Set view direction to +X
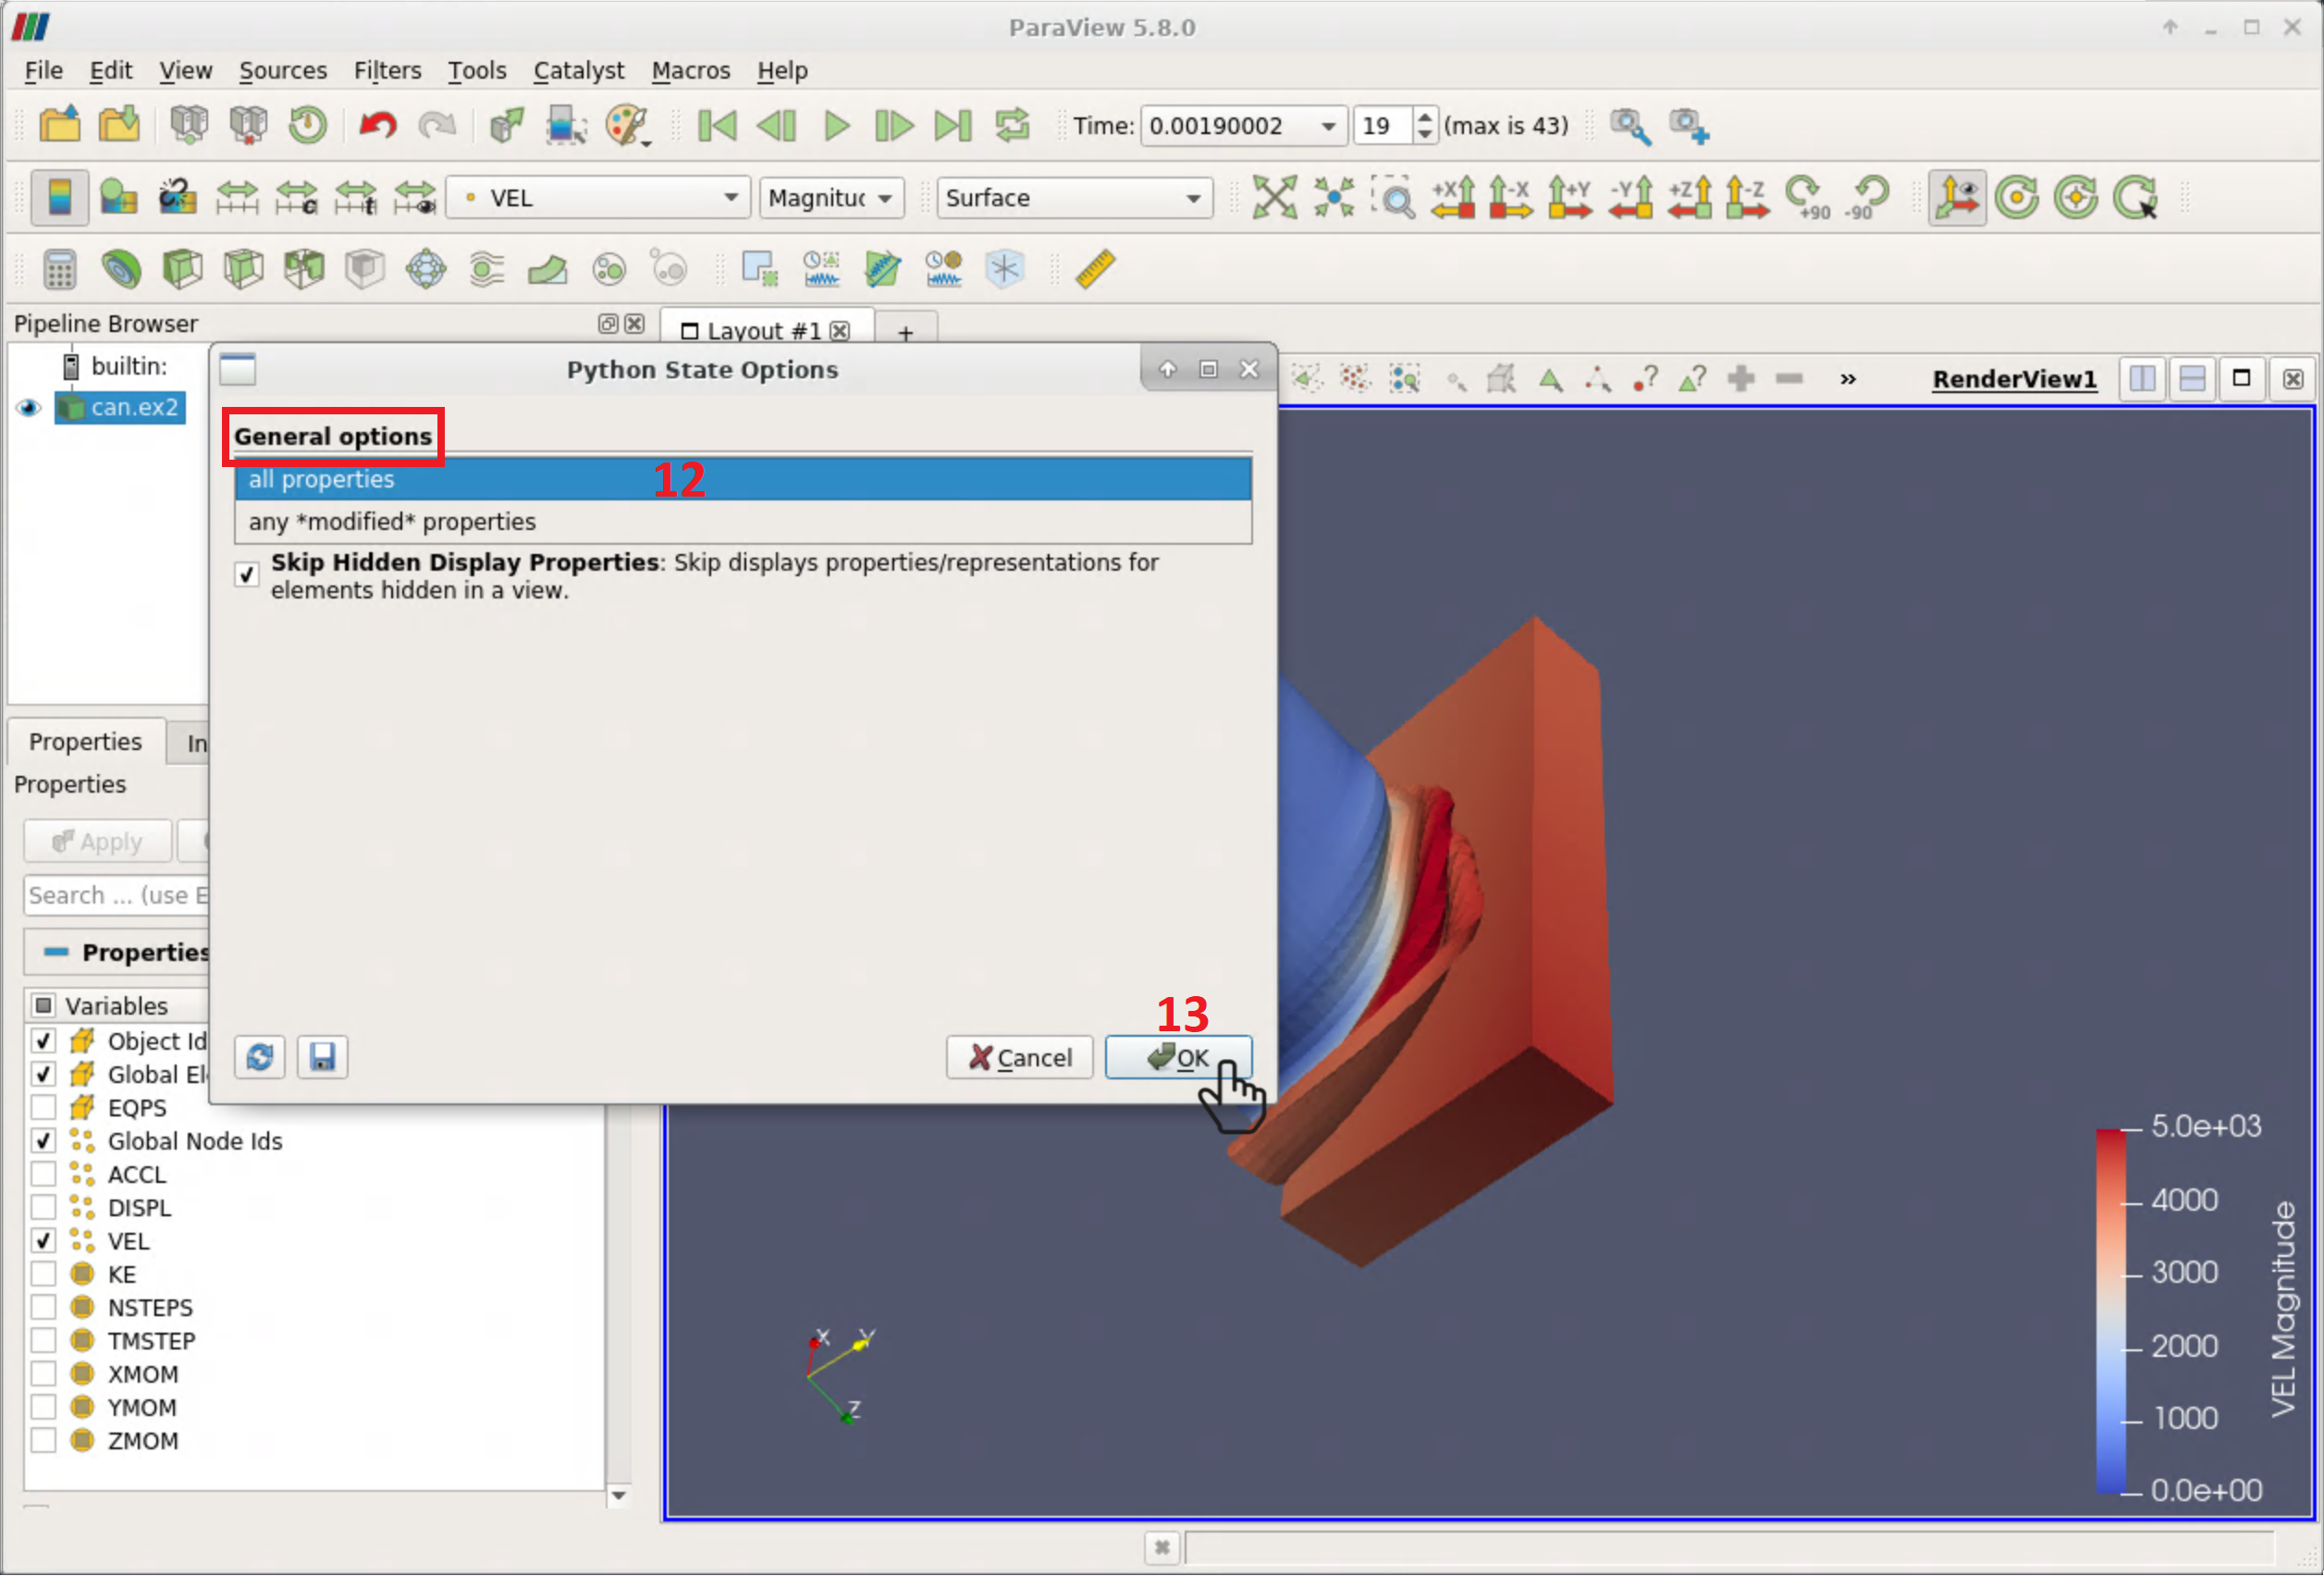 pyautogui.click(x=1453, y=197)
